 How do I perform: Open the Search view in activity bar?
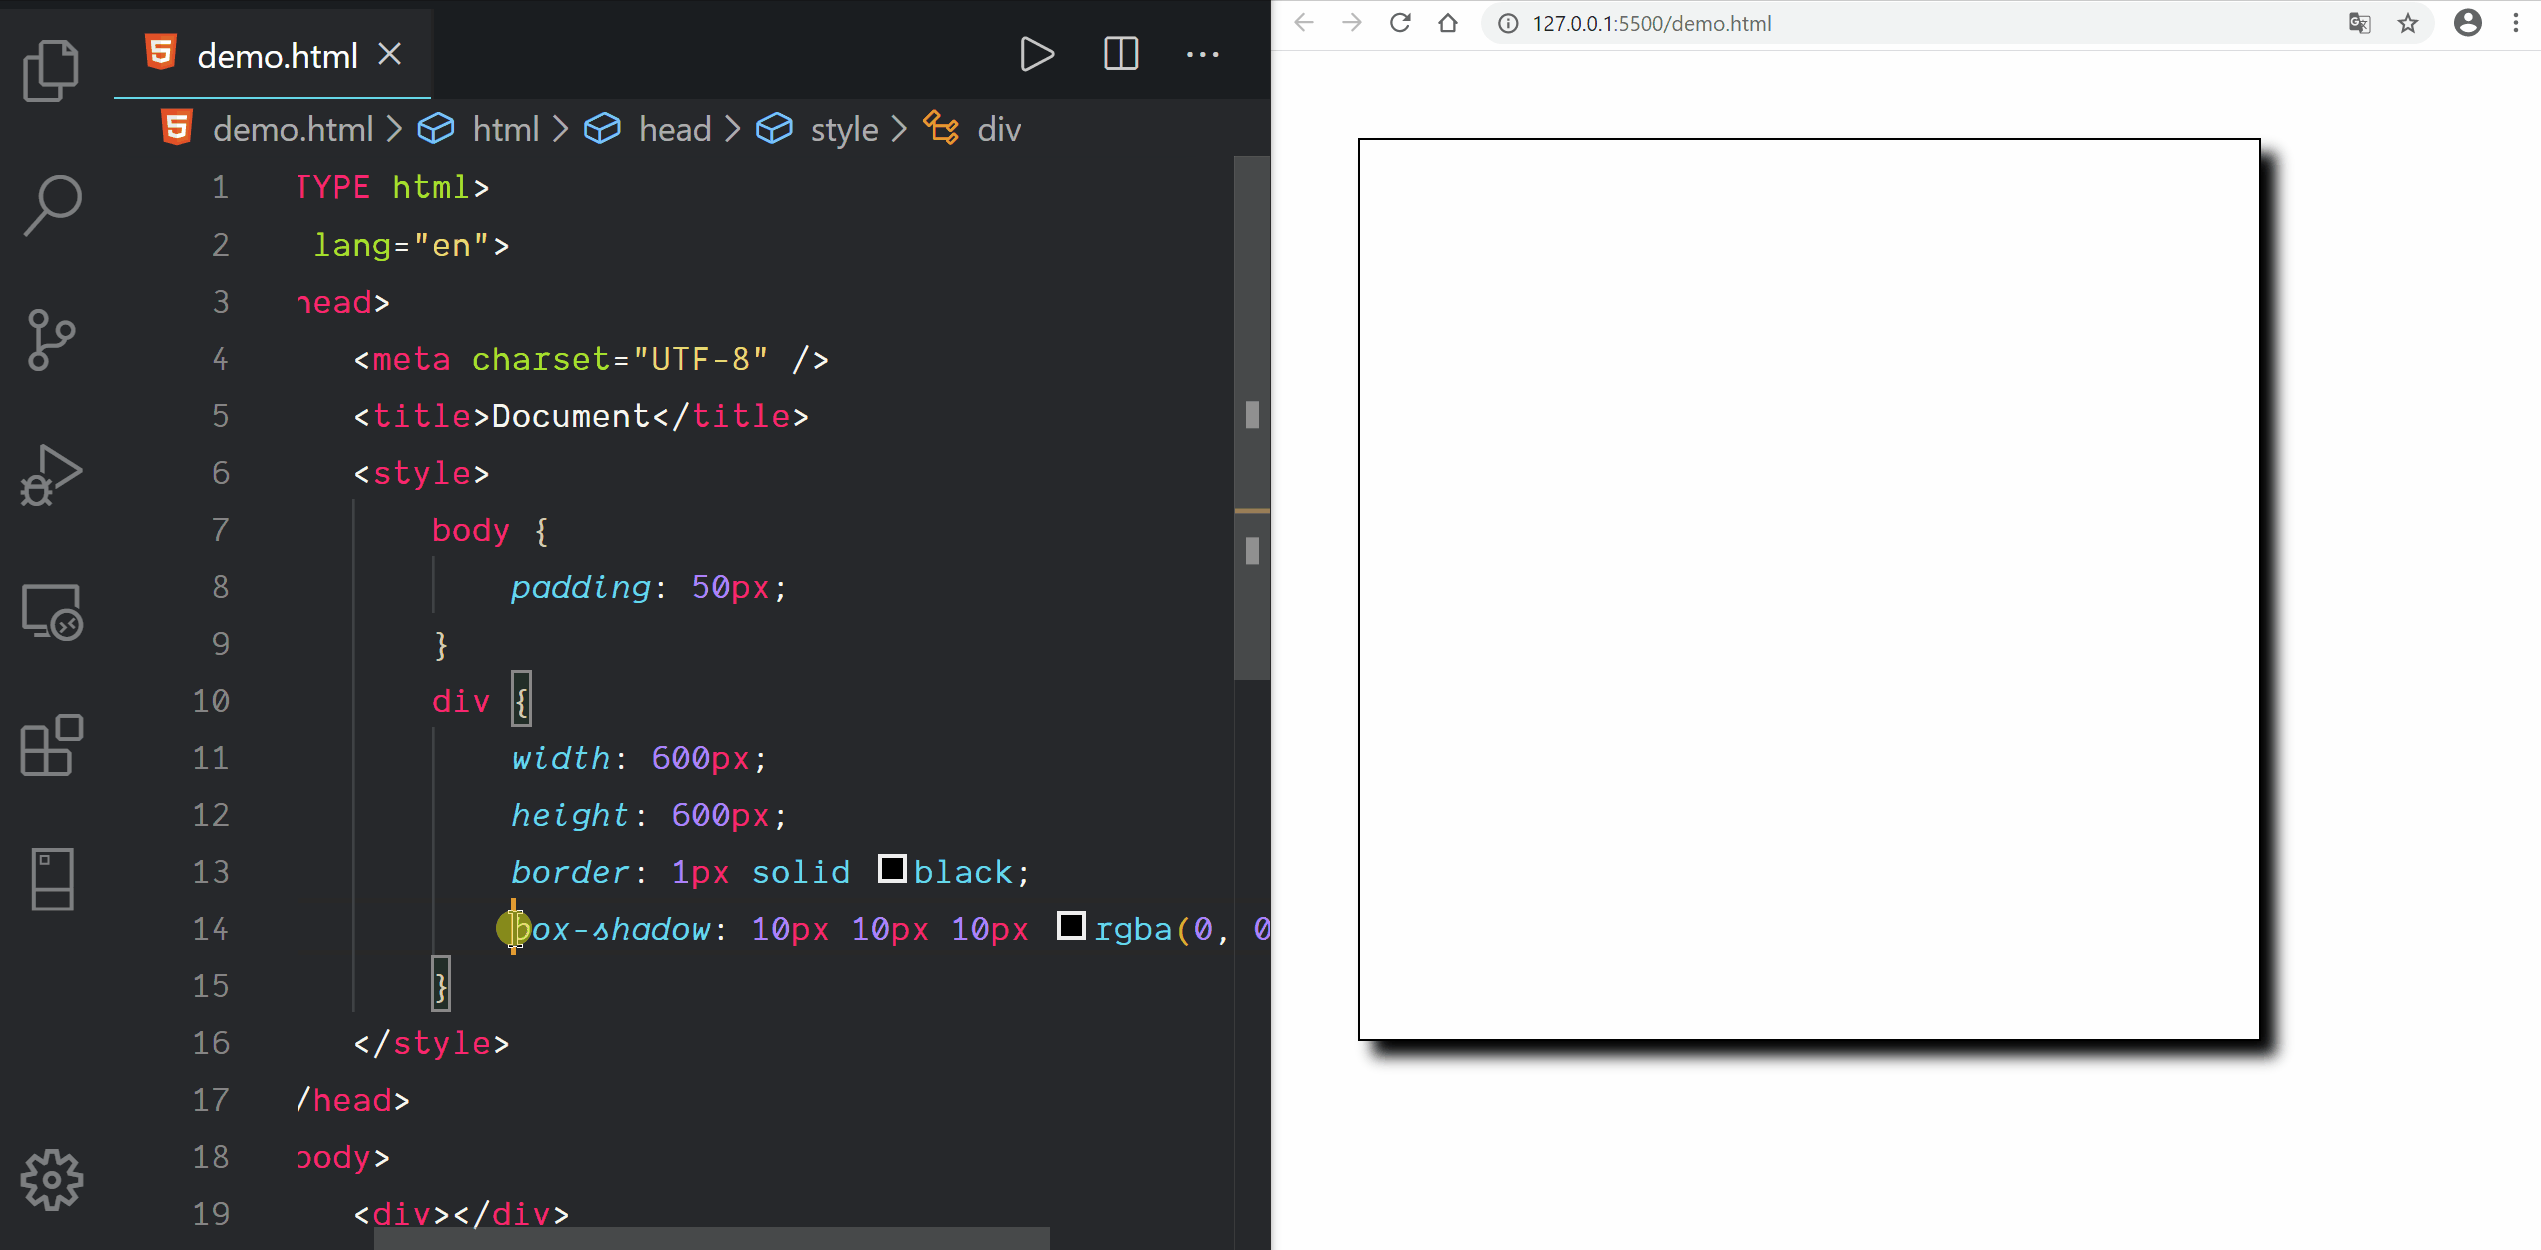51,205
